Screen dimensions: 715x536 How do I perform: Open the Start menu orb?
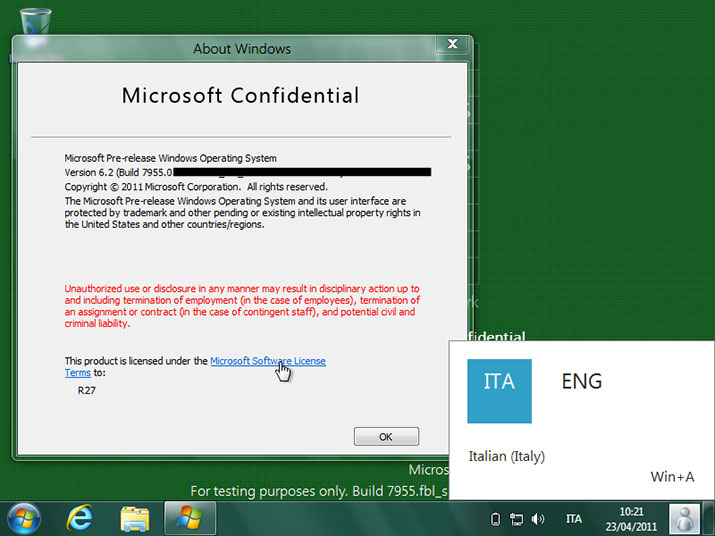[x=24, y=519]
